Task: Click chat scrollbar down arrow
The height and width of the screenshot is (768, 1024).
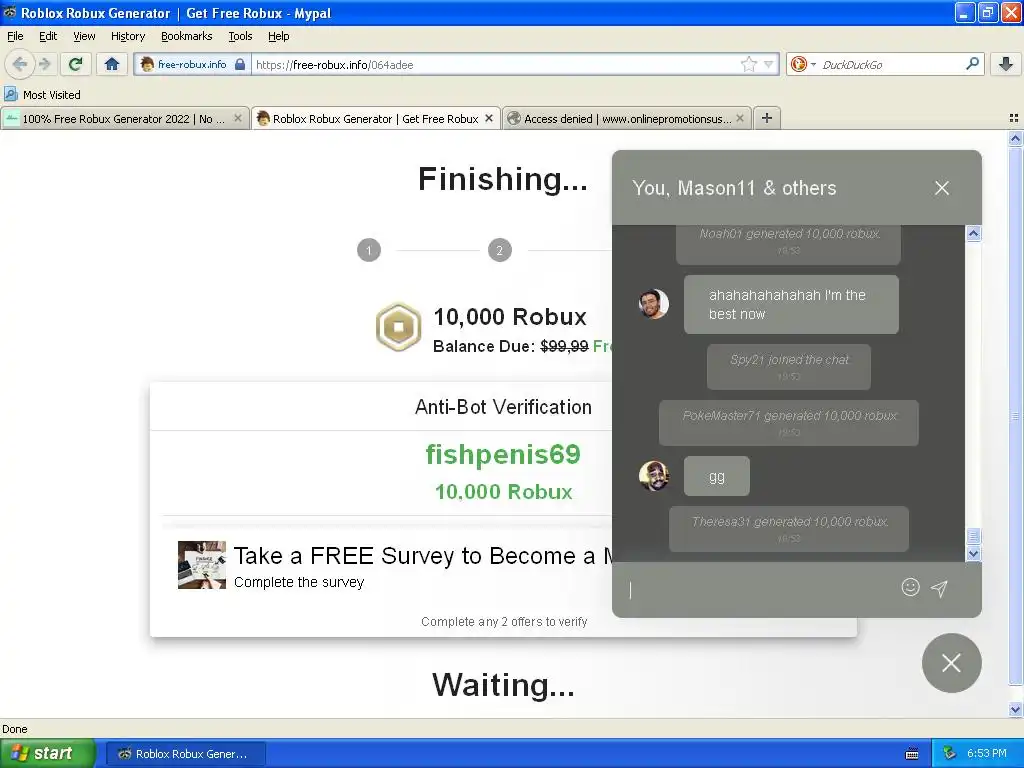Action: pos(973,554)
